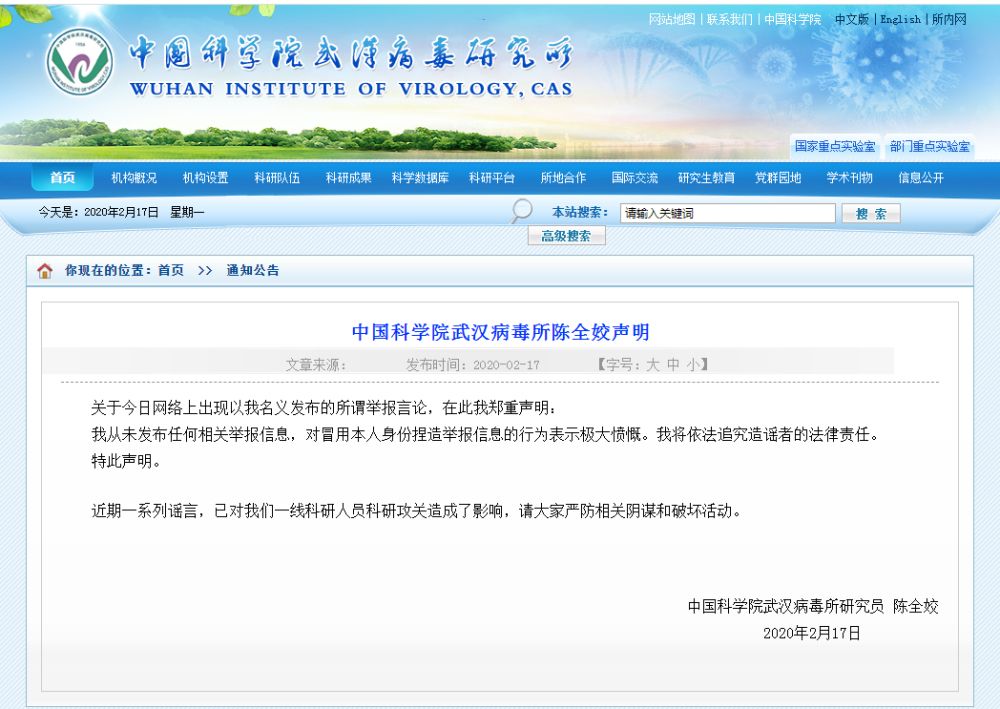Open the 机构设置 menu
This screenshot has height=709, width=1000.
tap(205, 178)
